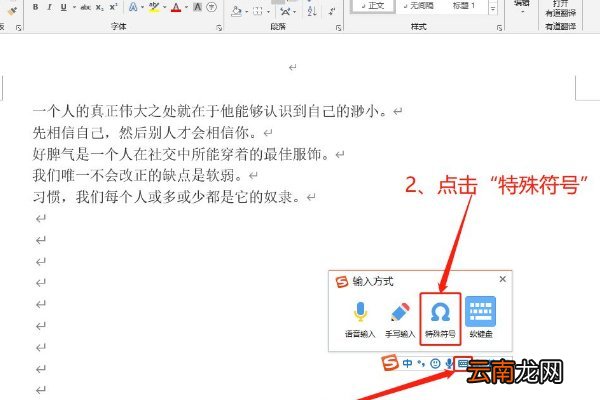Screen dimensions: 600x400
Task: Click the Sort icon
Action: 312,10
